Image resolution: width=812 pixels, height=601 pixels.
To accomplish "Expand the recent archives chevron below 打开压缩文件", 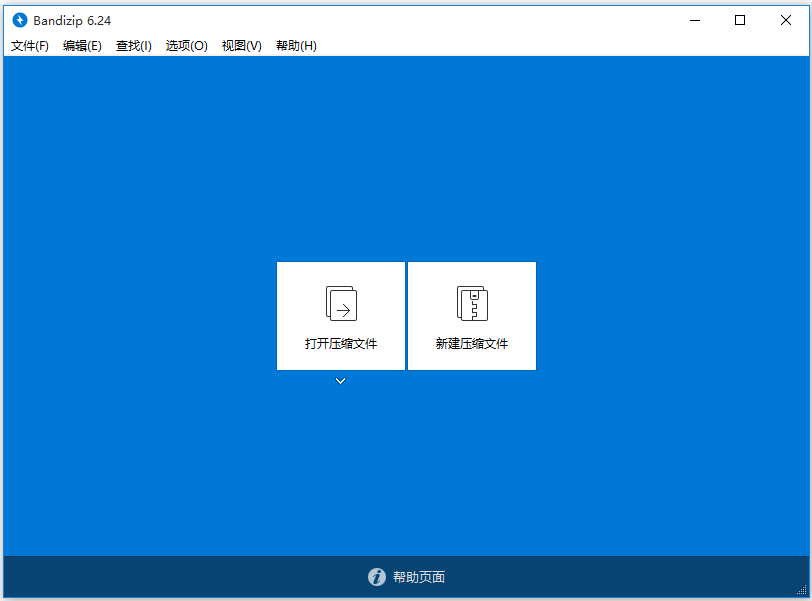I will pos(340,381).
